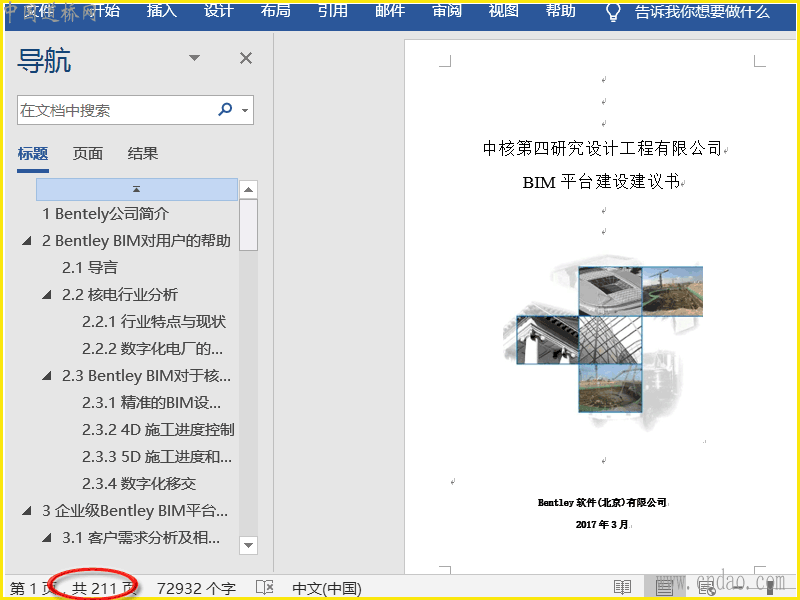Image resolution: width=800 pixels, height=600 pixels.
Task: Open the navigation pane options dropdown arrow
Action: click(194, 58)
